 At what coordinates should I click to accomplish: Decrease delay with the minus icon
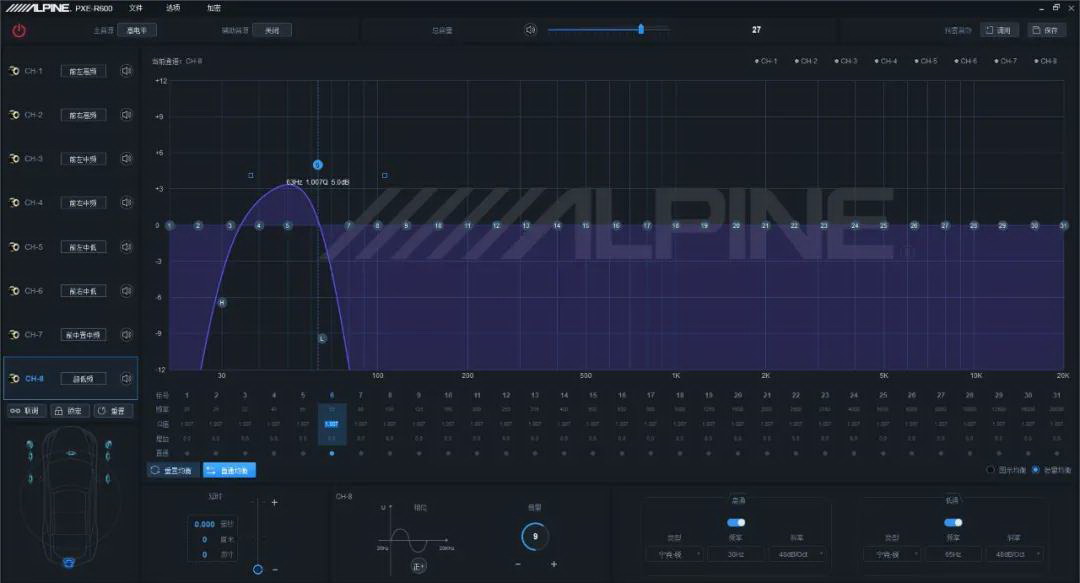(275, 569)
